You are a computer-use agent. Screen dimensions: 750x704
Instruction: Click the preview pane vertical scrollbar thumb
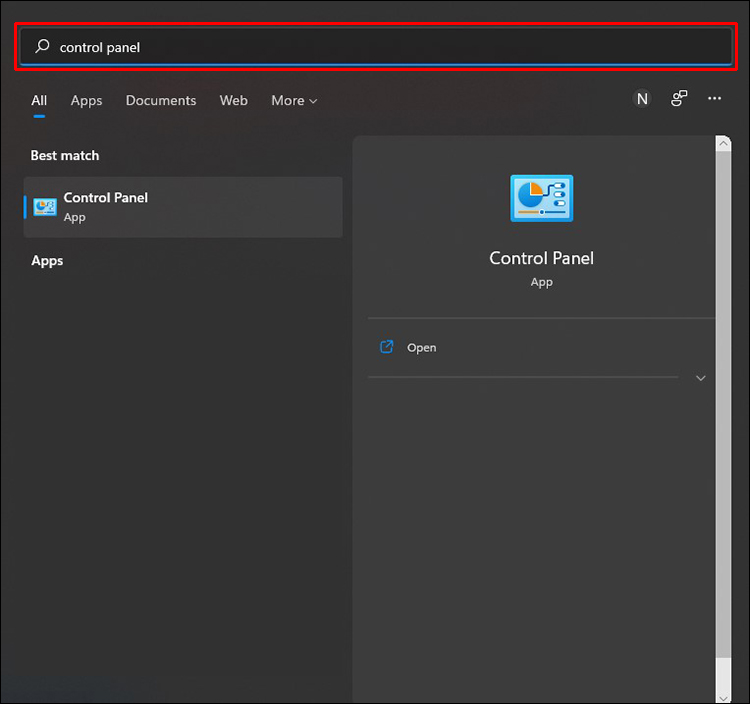point(723,400)
